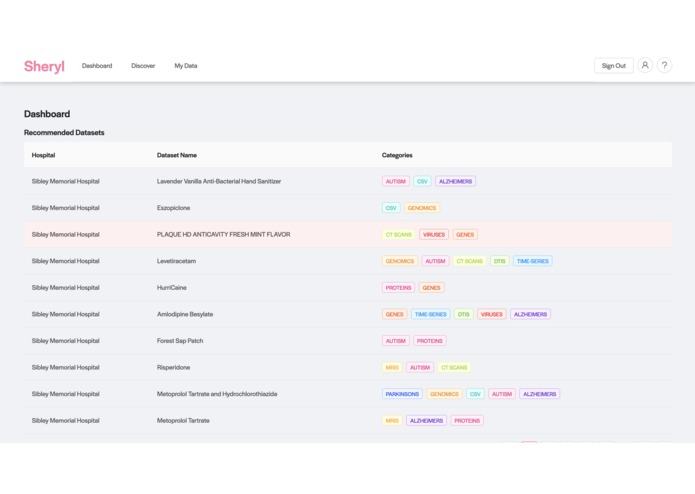Open the Discover nav item

(x=143, y=66)
